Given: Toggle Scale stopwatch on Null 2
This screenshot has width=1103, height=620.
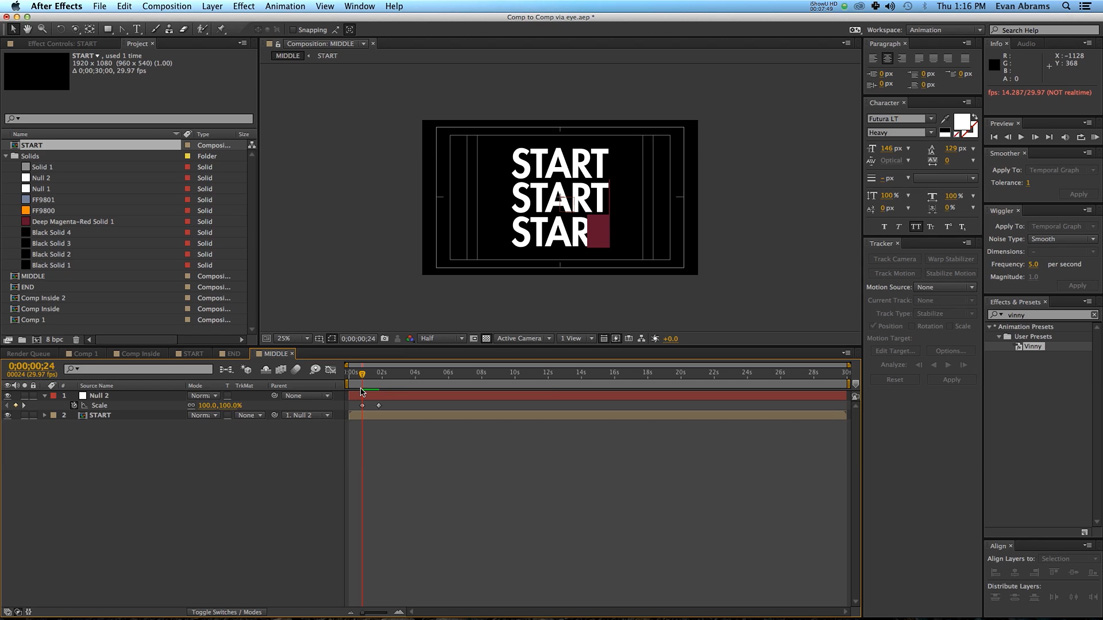Looking at the screenshot, I should coord(74,405).
